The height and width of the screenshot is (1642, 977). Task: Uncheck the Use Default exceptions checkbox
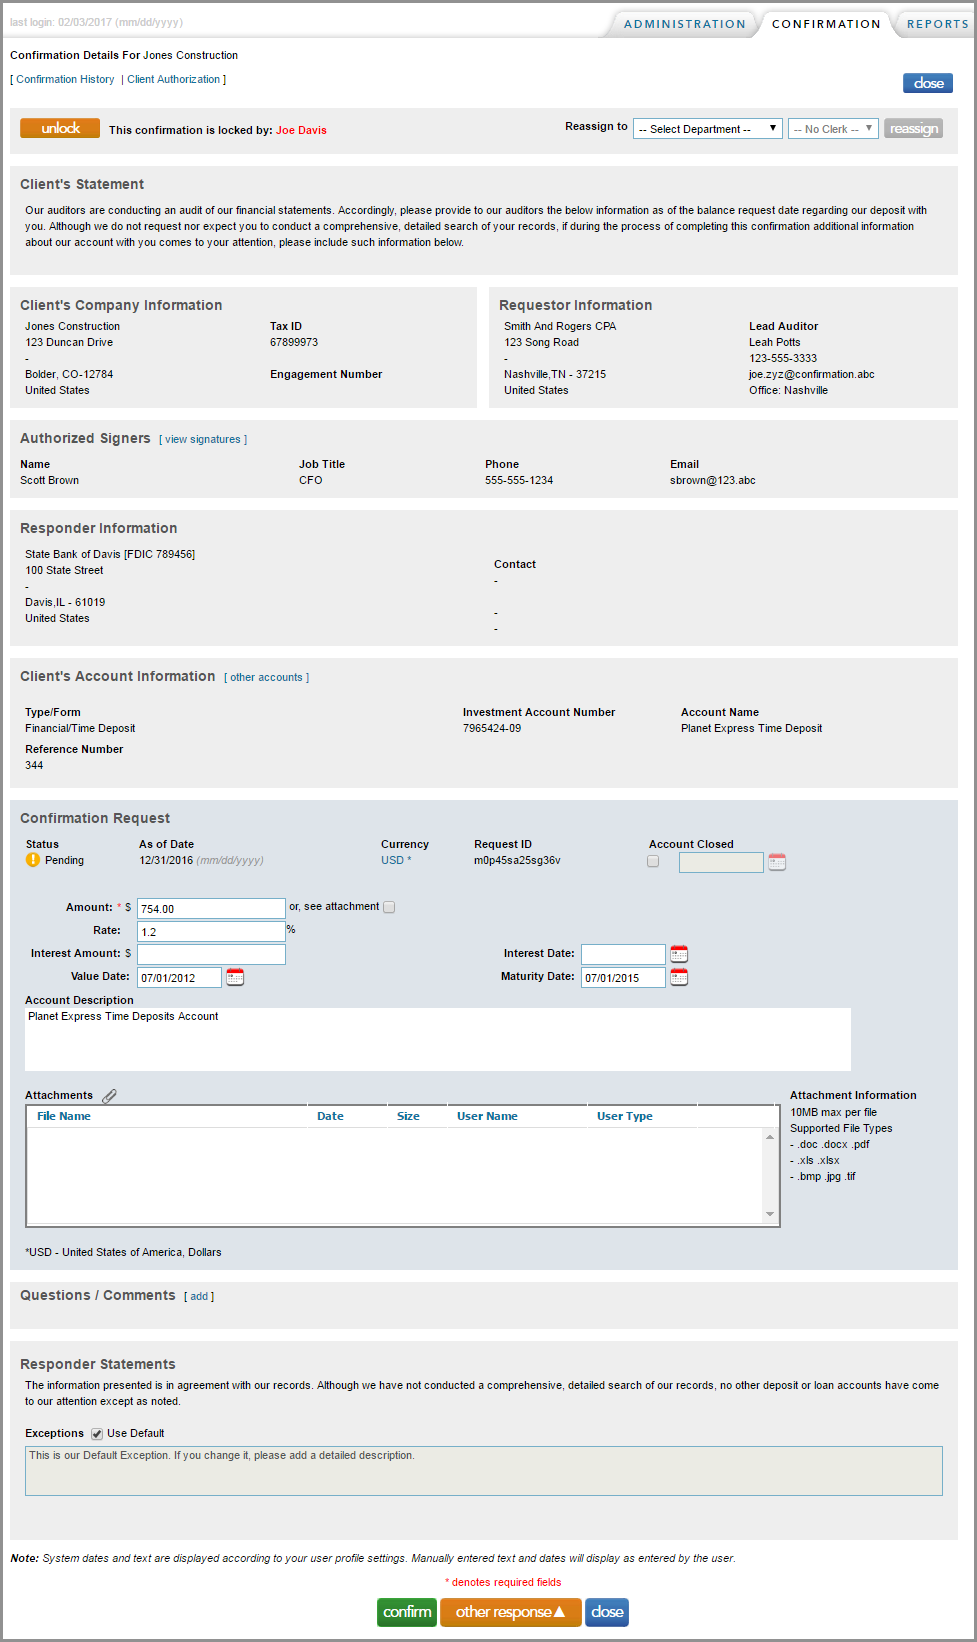[97, 1434]
